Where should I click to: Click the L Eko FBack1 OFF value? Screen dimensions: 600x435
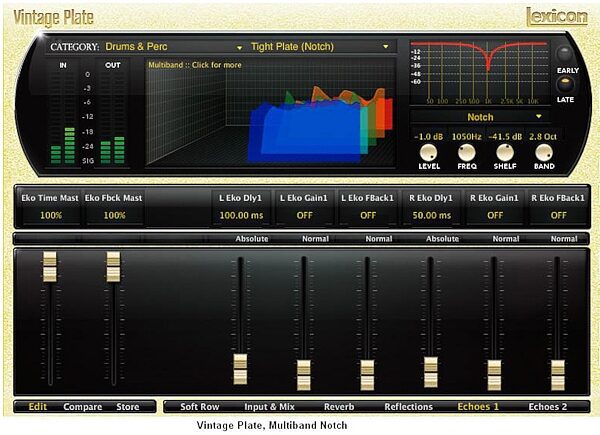pos(368,215)
